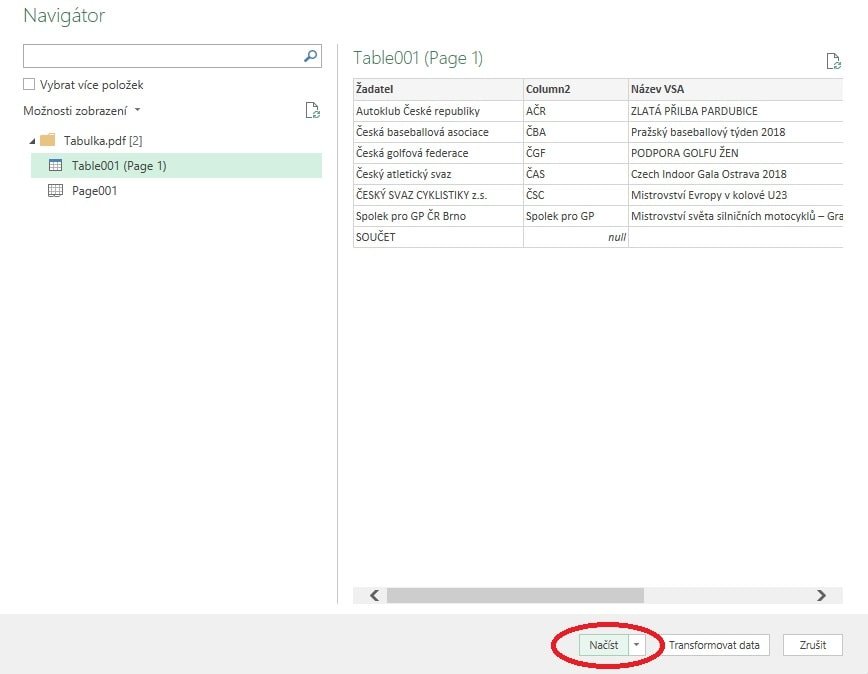The image size is (868, 674).
Task: Click the PODPORA GOLFU ŽEN cell
Action: pos(736,153)
